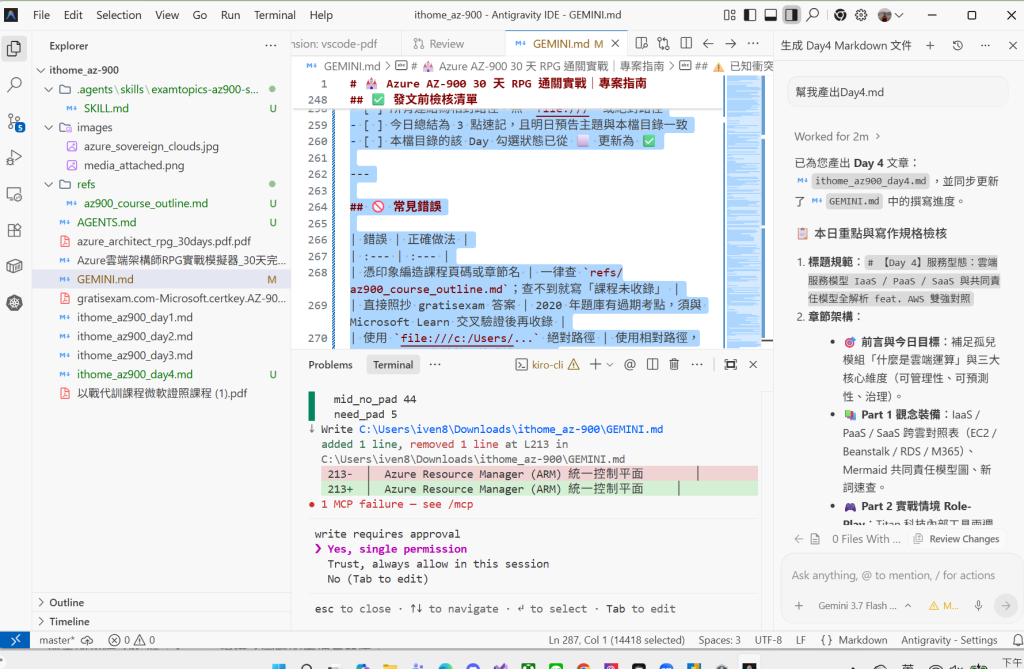Click the 'Ask anything' chat input field

pos(895,576)
